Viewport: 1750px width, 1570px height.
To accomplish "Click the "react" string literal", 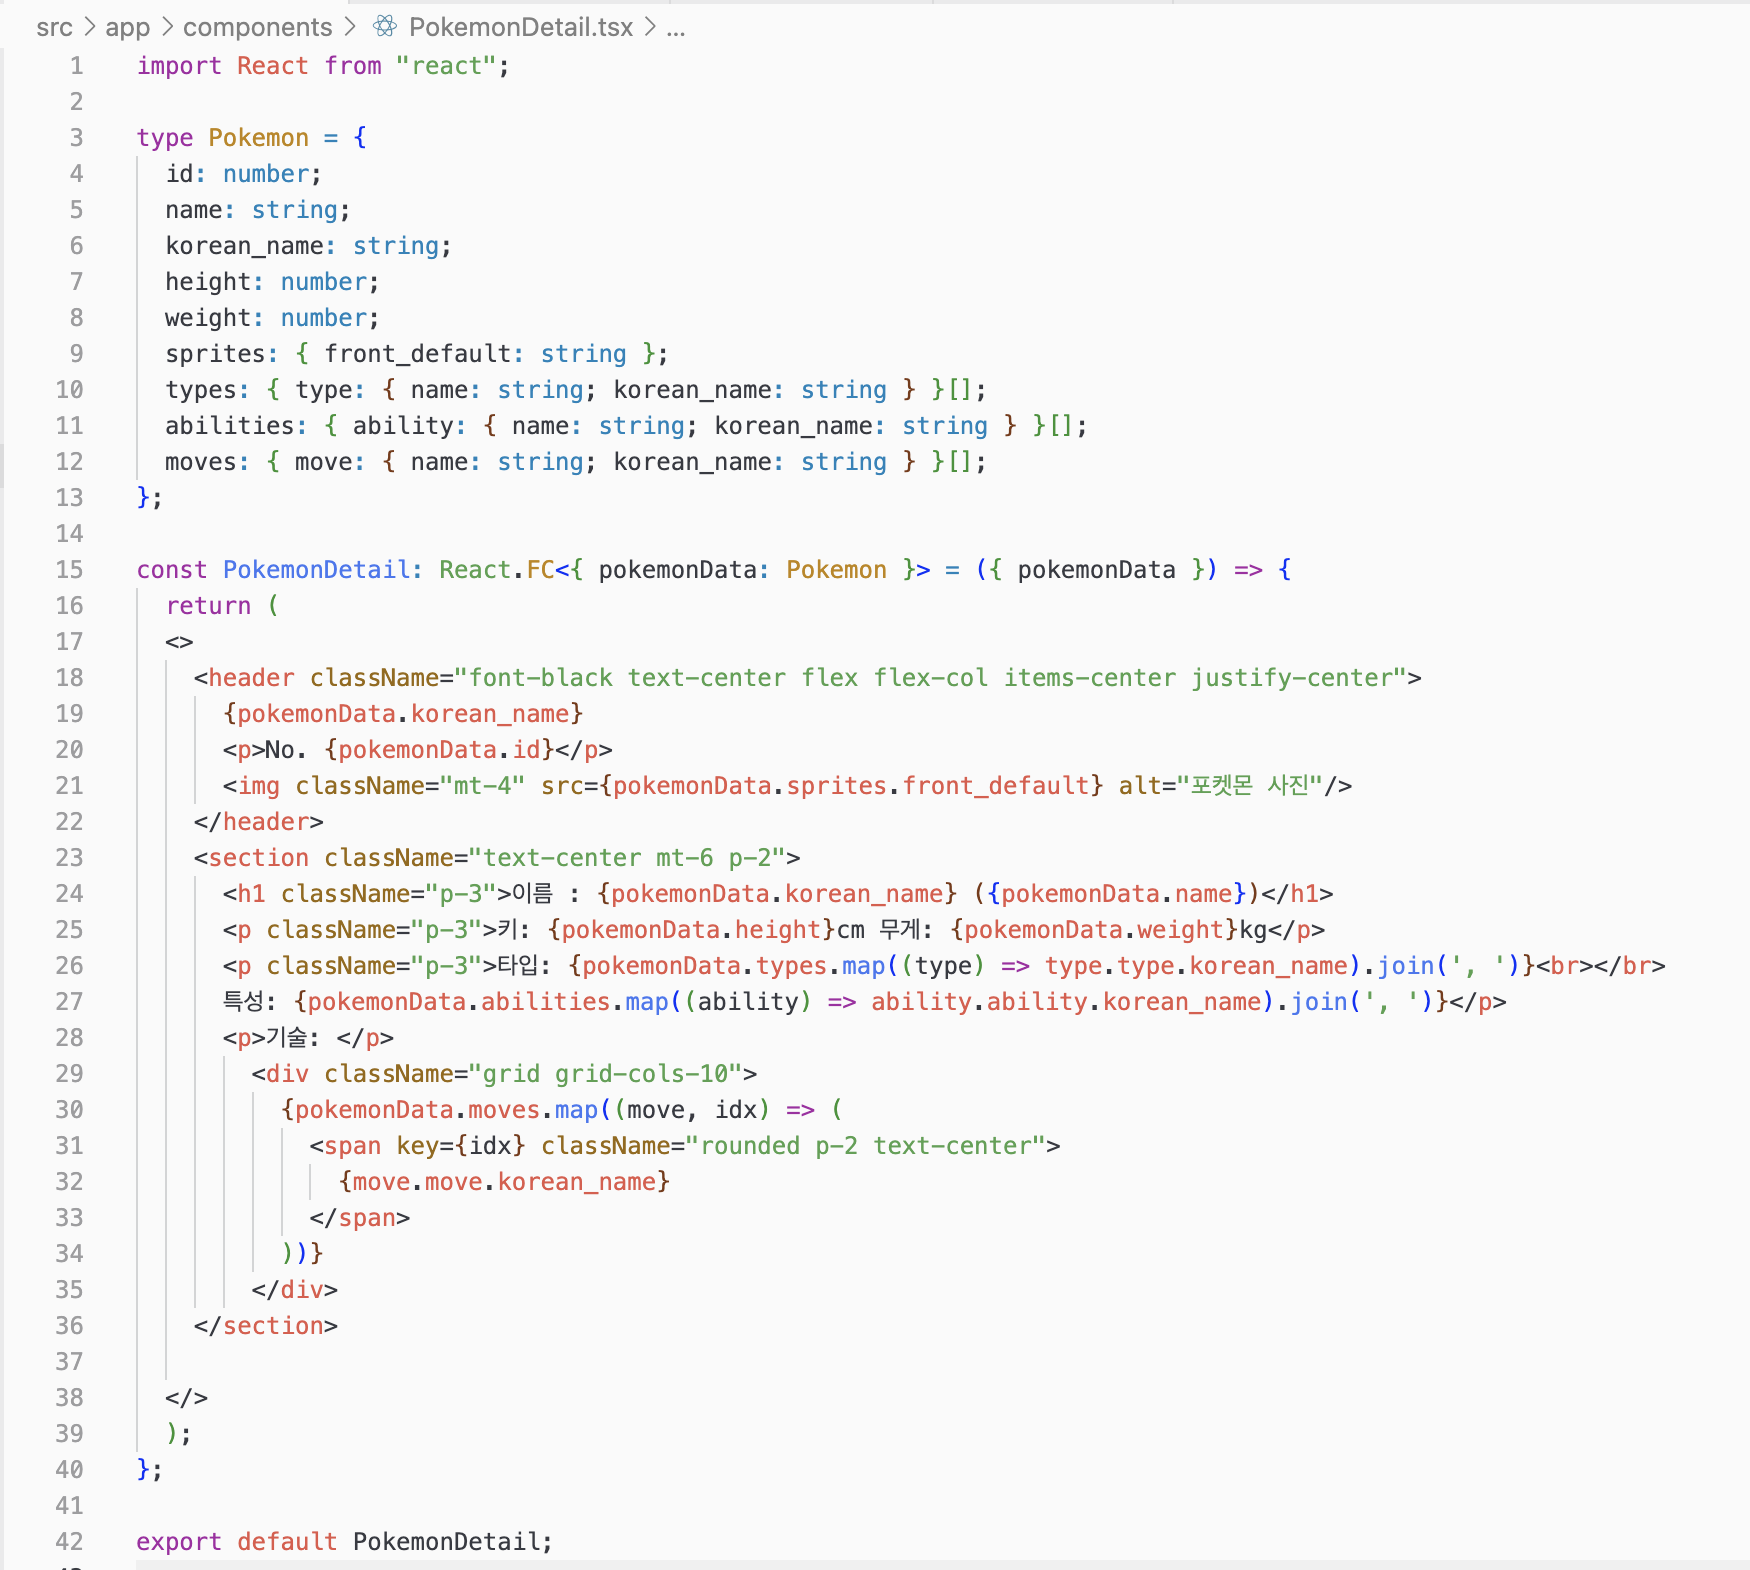I will (x=446, y=66).
